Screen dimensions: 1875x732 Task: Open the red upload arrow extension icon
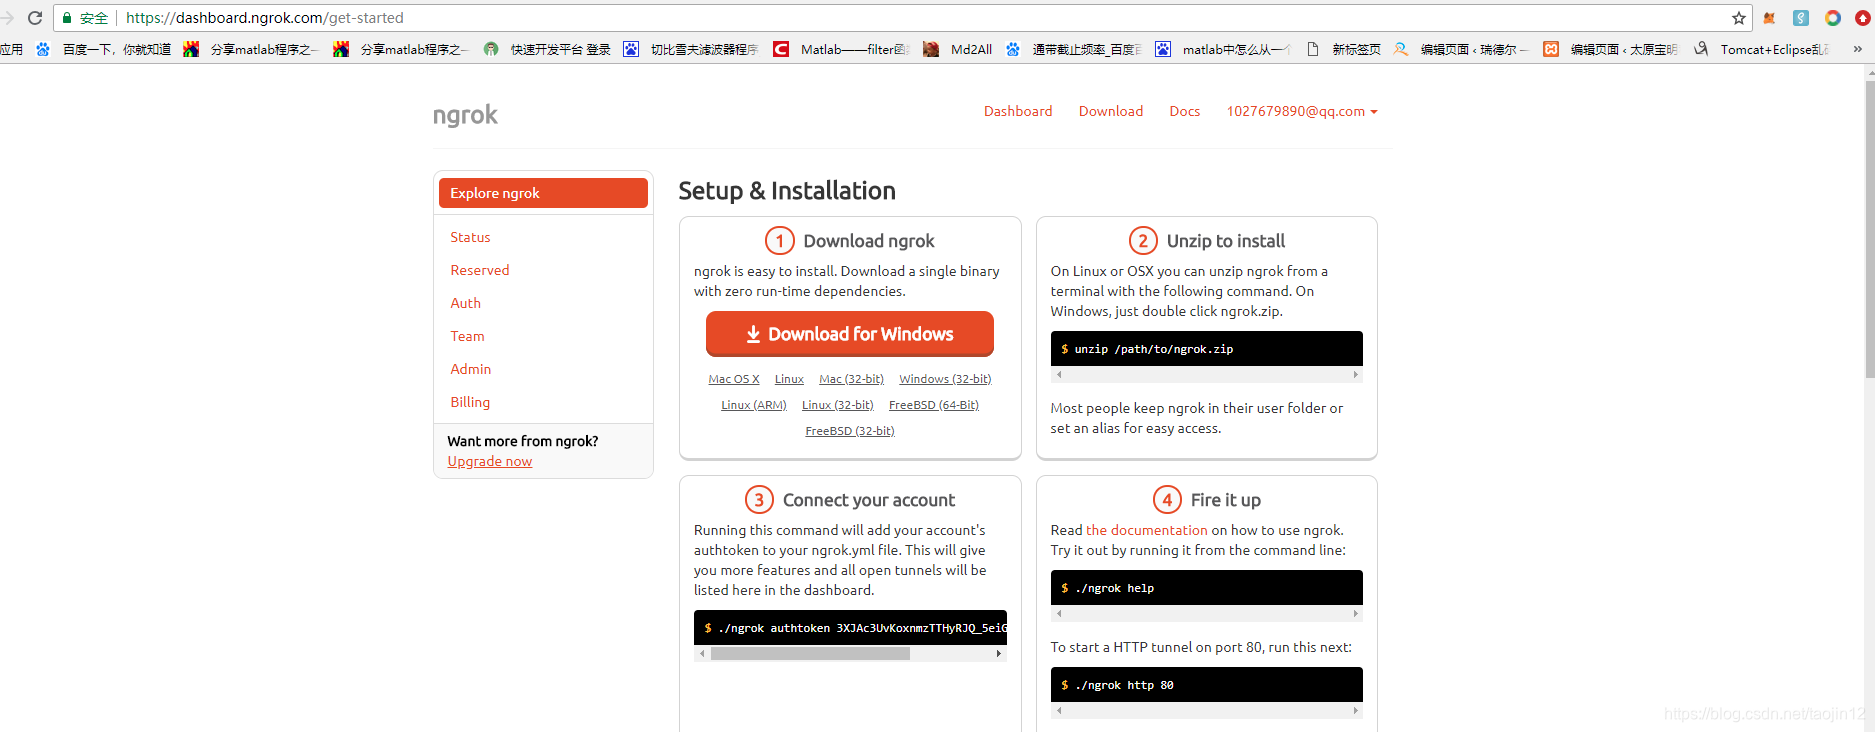point(1863,18)
